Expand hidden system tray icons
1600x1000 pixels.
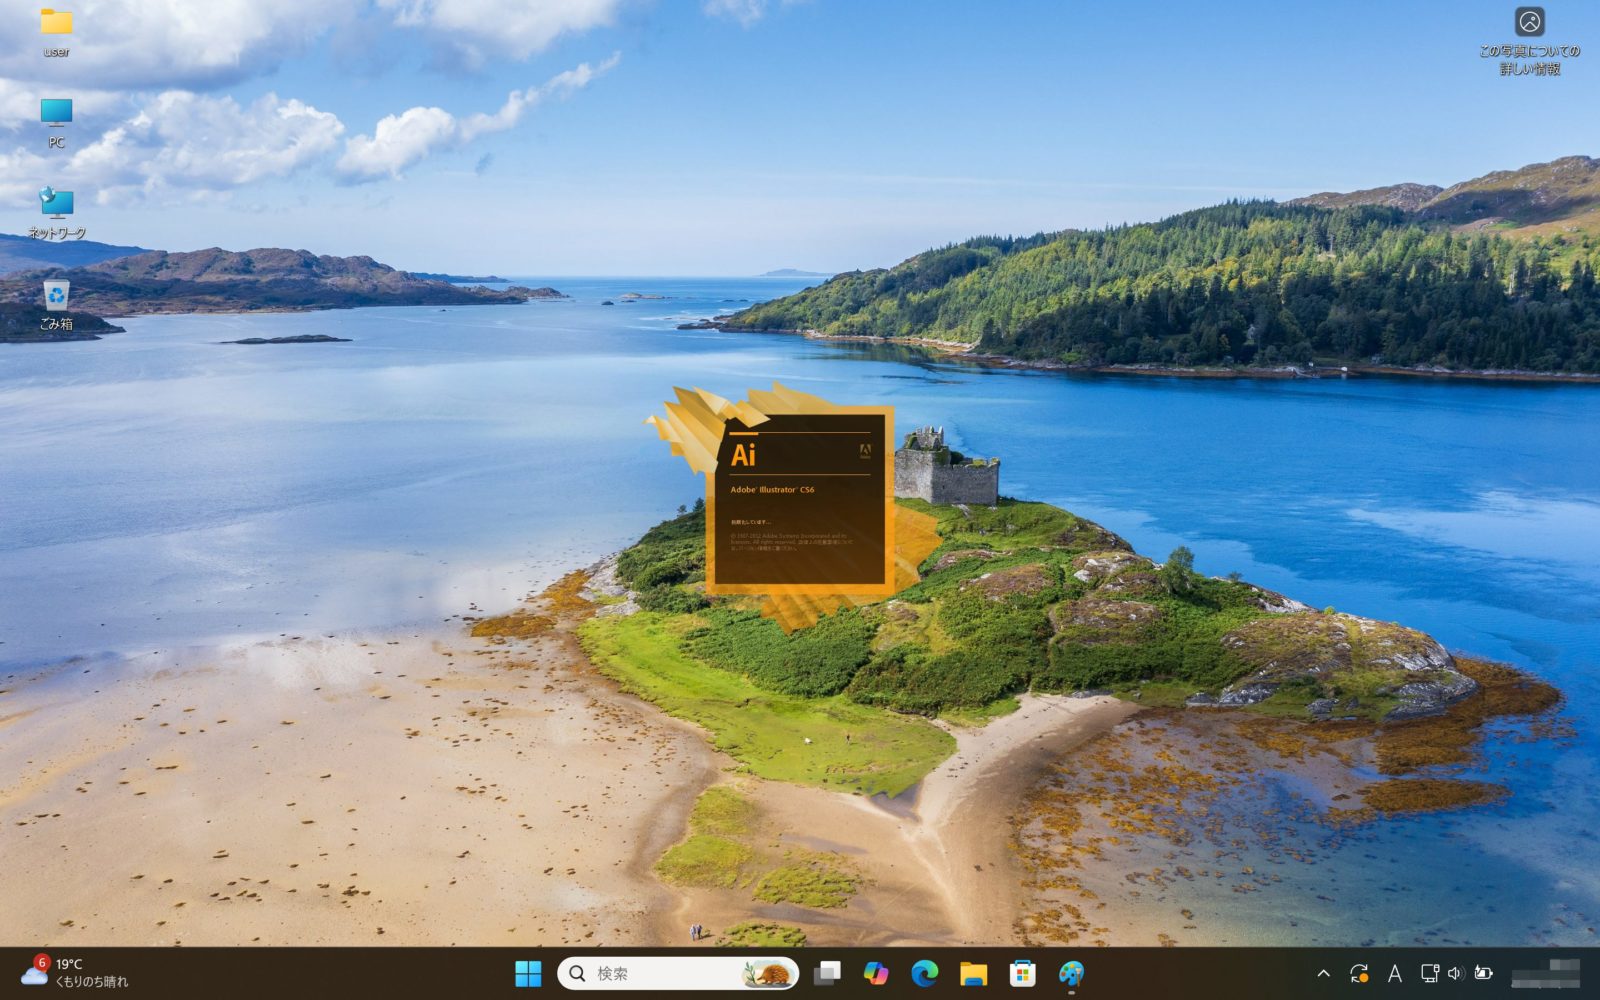click(x=1322, y=972)
